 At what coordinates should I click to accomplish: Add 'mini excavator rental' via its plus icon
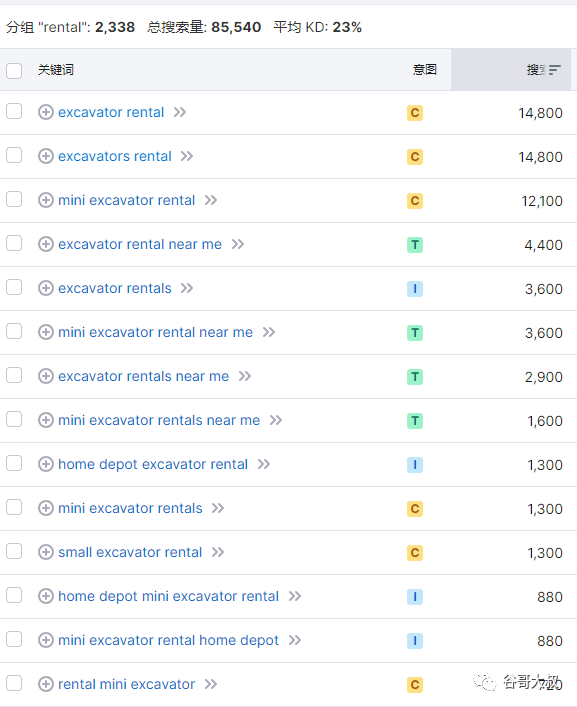46,200
